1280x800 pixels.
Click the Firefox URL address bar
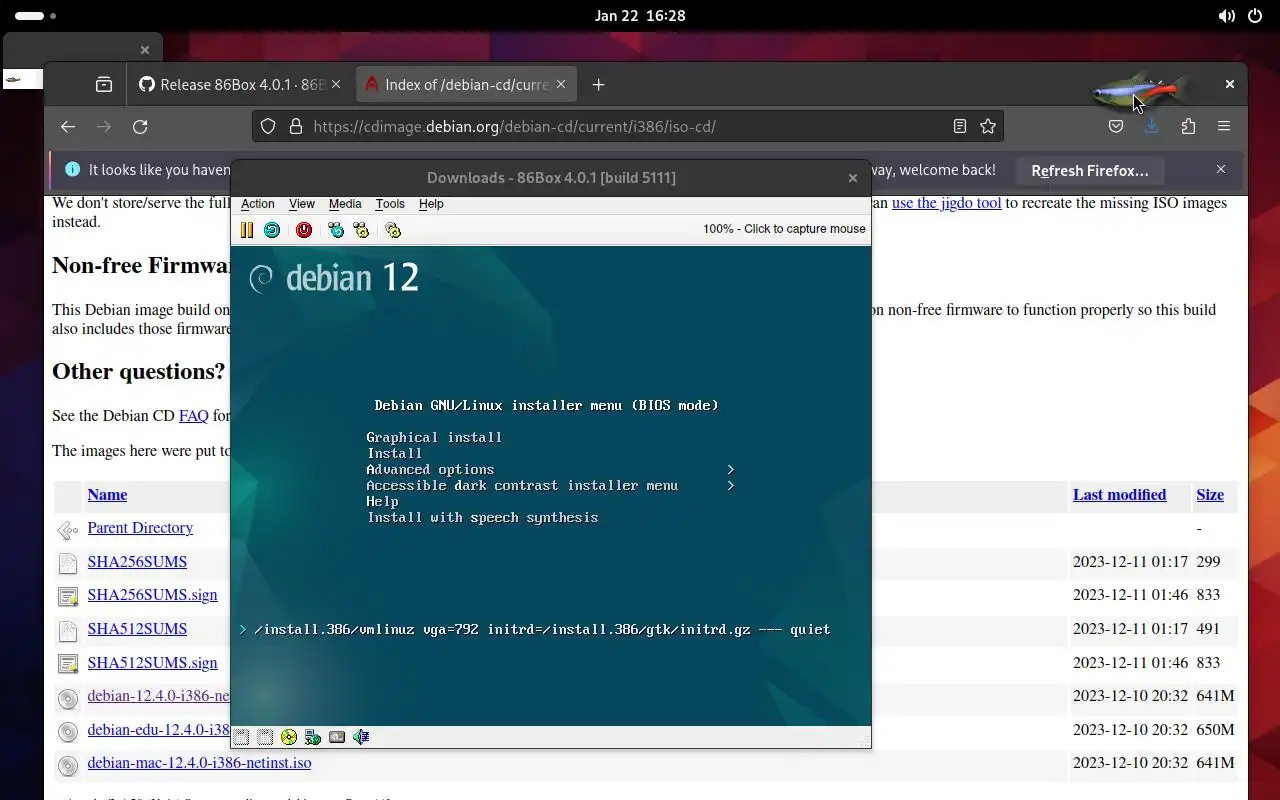tap(628, 126)
